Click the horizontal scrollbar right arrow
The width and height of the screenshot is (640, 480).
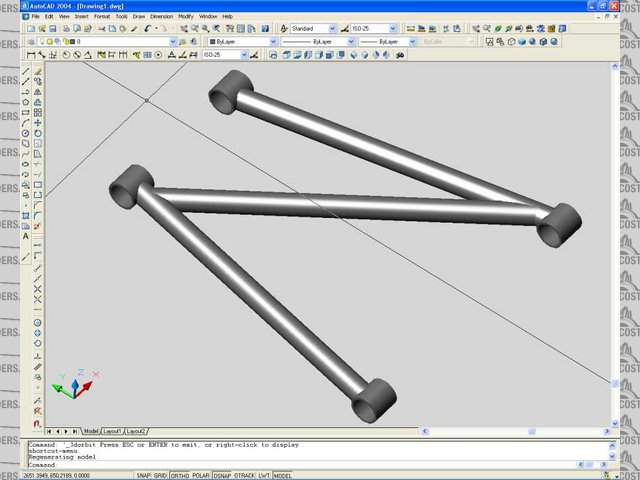click(x=607, y=431)
